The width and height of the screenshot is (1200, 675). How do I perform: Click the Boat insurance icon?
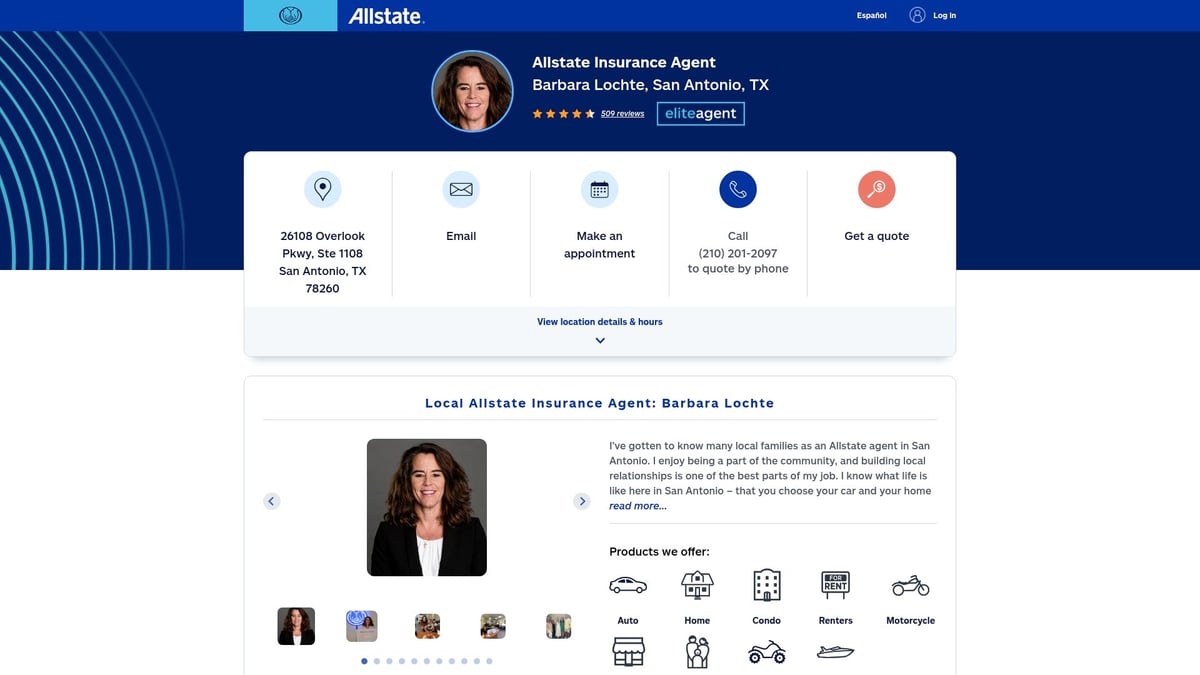coord(836,651)
